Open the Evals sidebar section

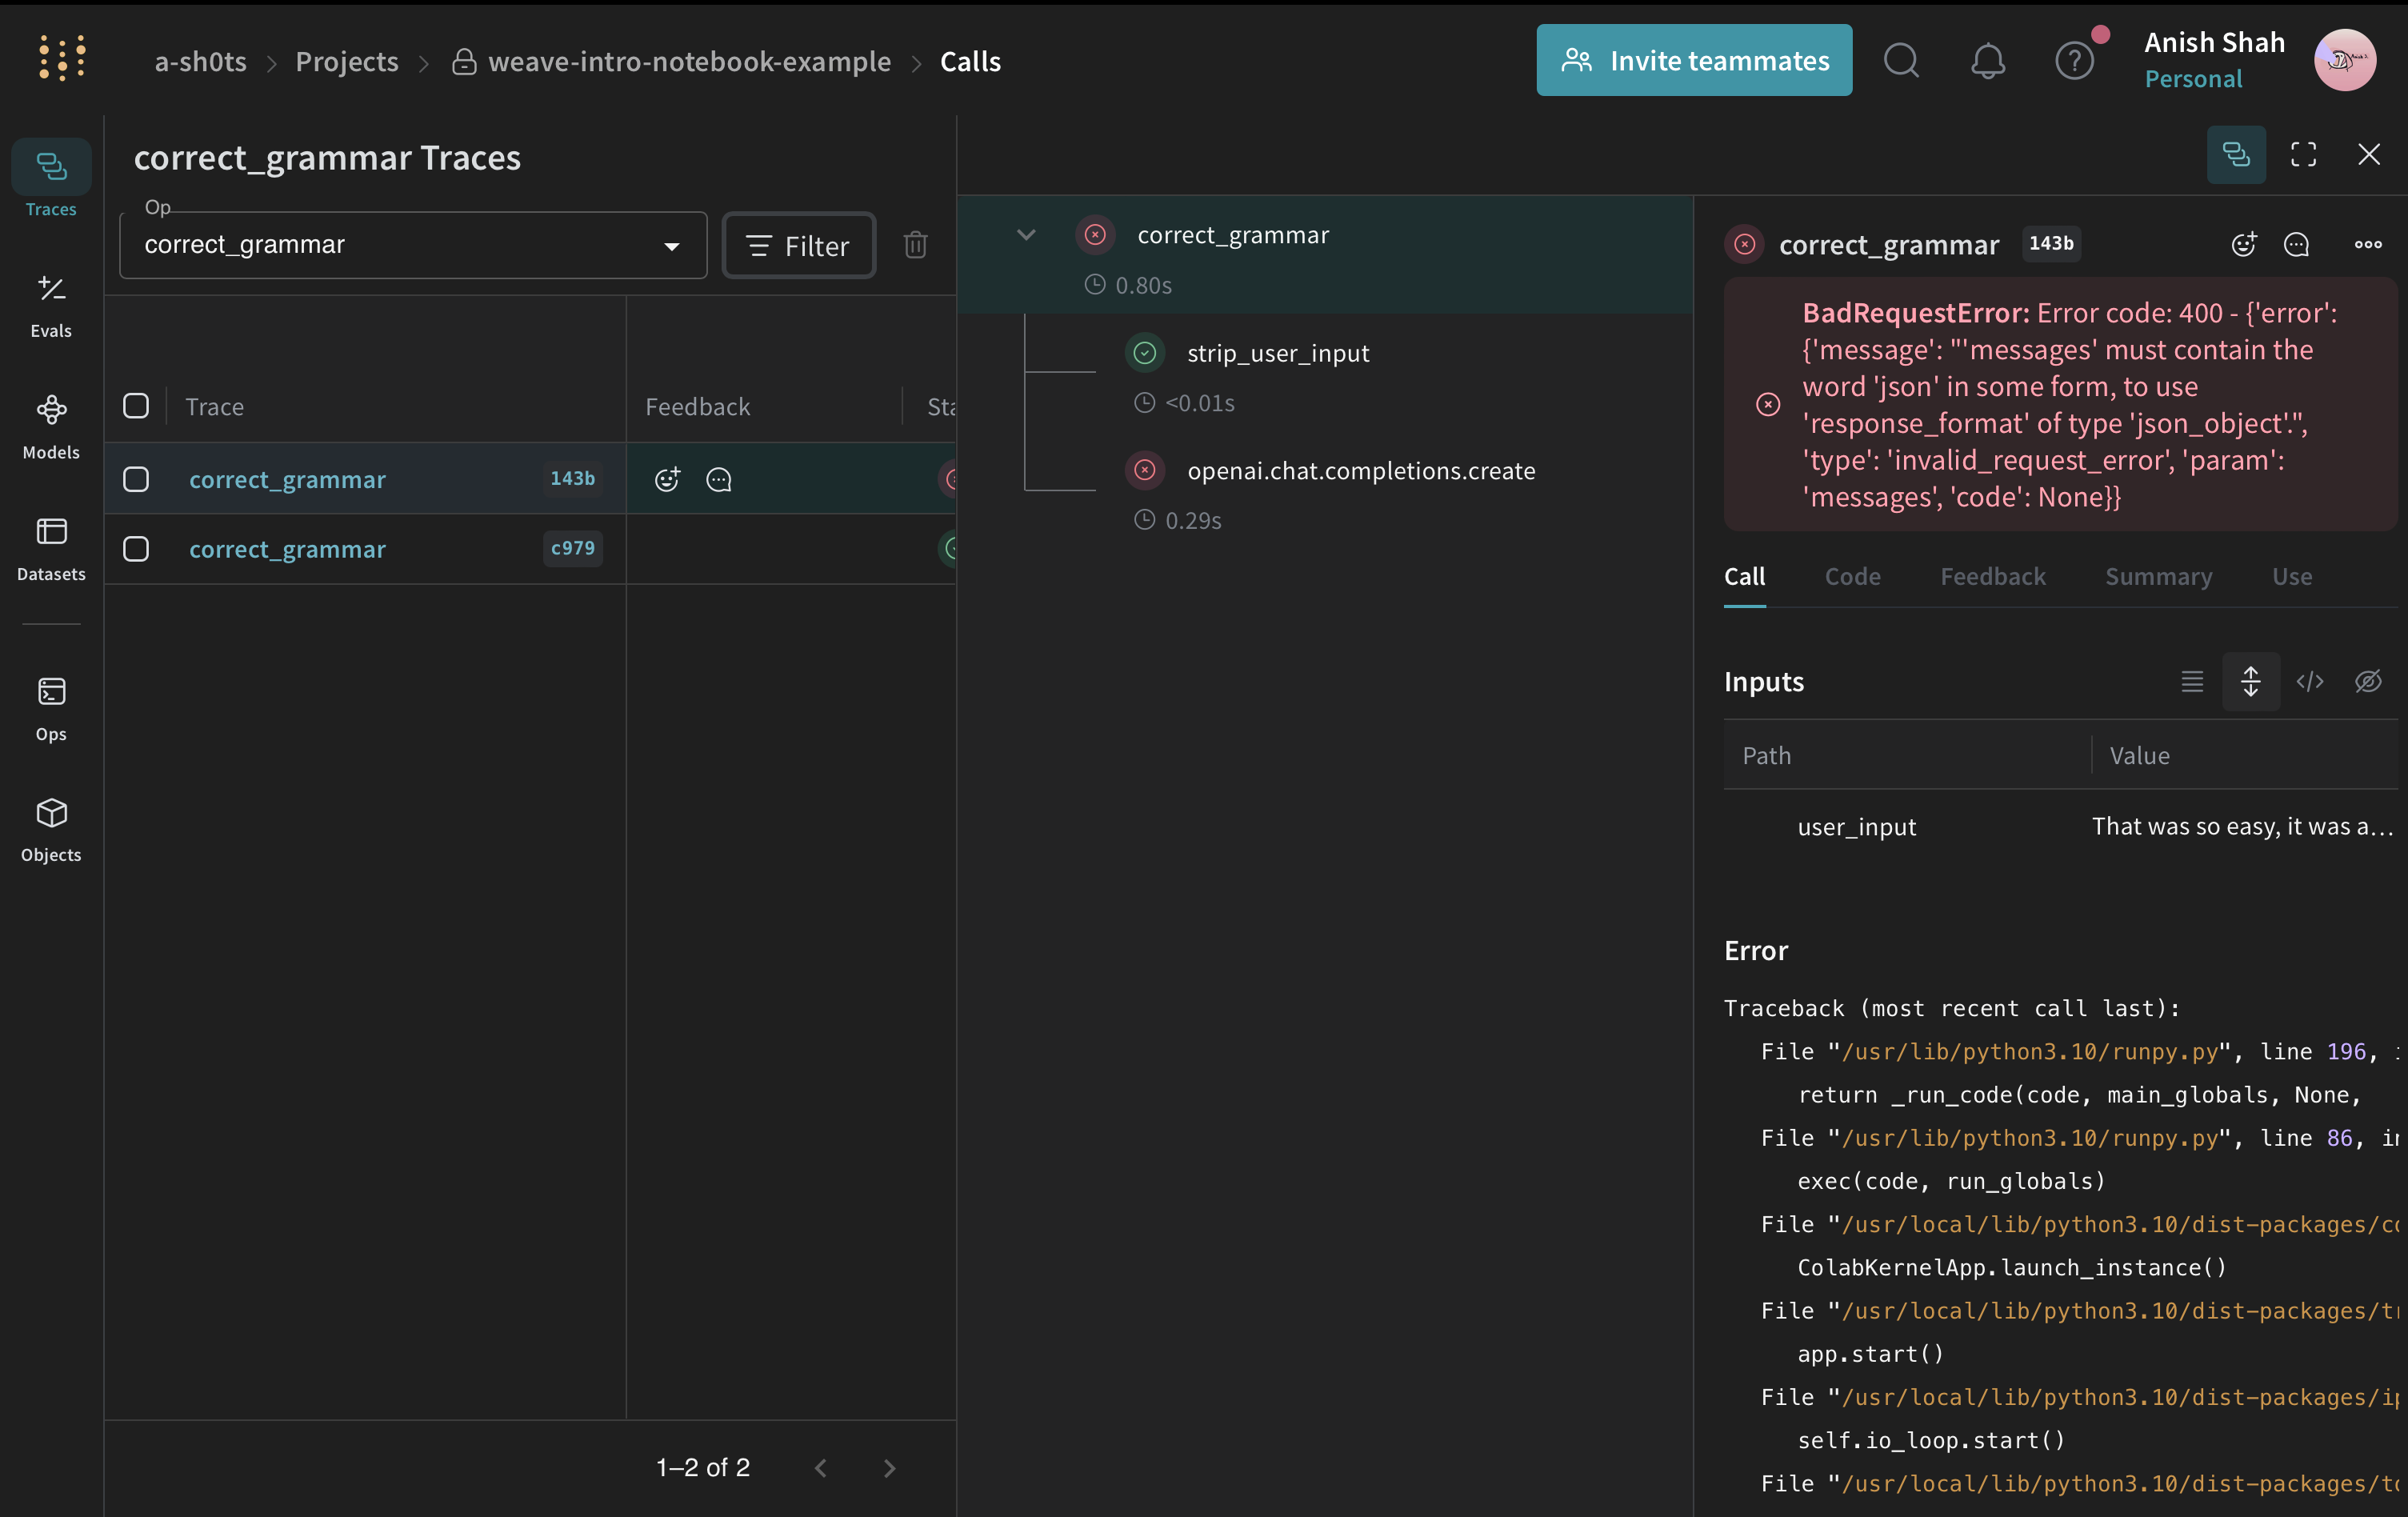(51, 306)
